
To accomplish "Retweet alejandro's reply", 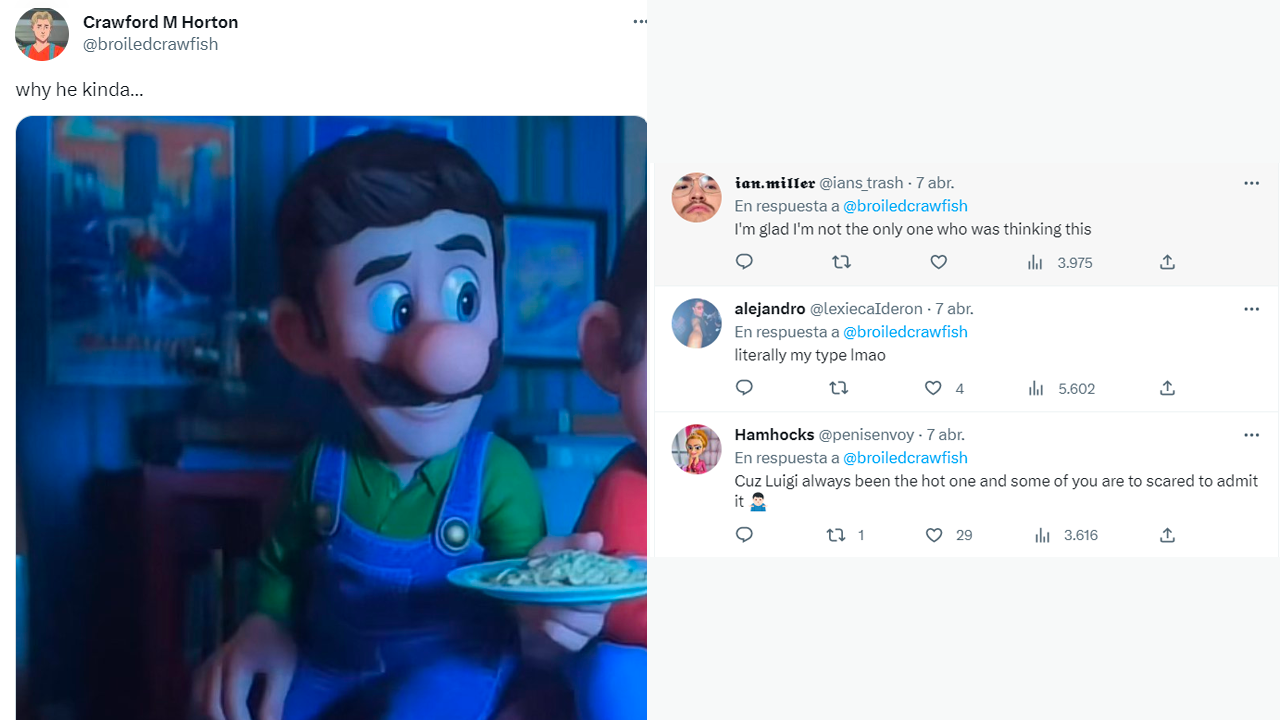I will coord(839,388).
